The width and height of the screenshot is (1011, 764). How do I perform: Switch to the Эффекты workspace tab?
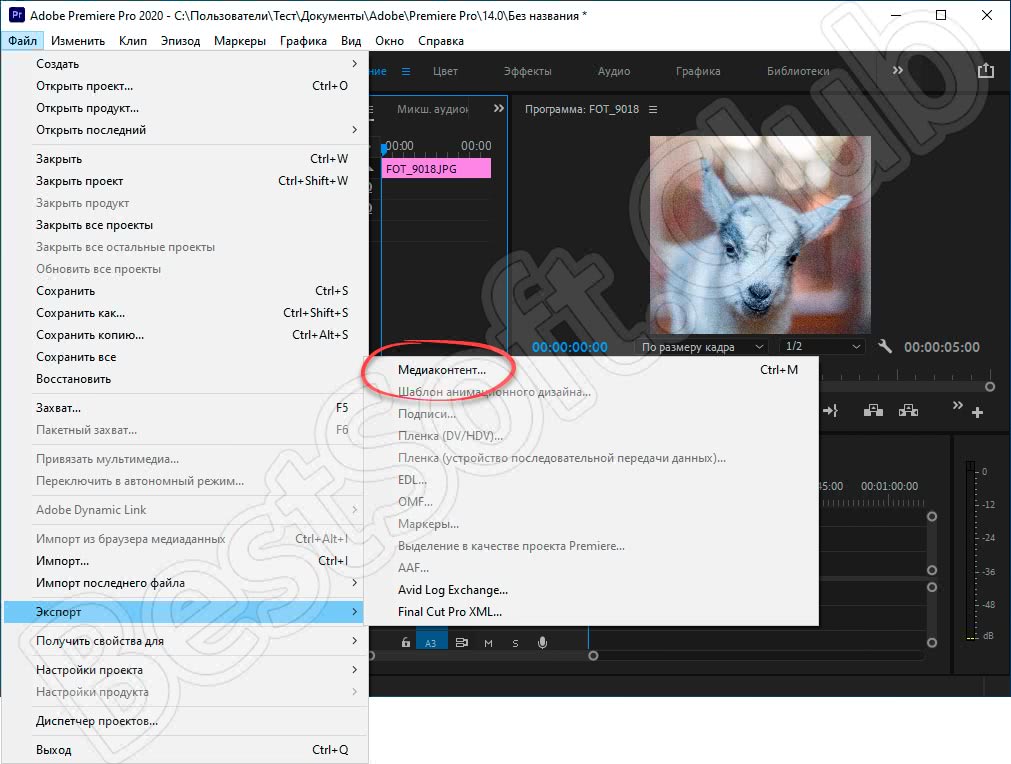point(527,71)
